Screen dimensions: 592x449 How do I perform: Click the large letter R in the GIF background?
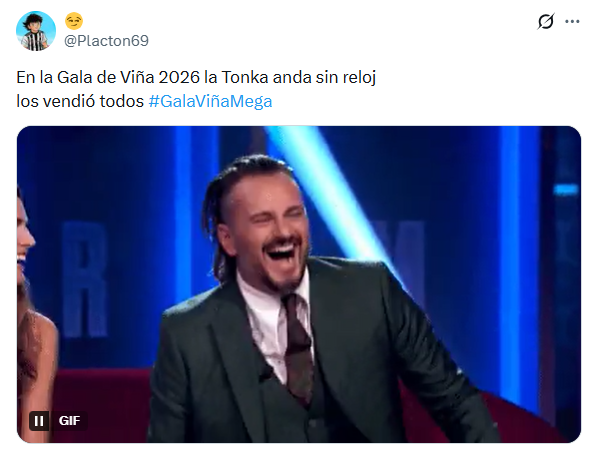point(85,279)
